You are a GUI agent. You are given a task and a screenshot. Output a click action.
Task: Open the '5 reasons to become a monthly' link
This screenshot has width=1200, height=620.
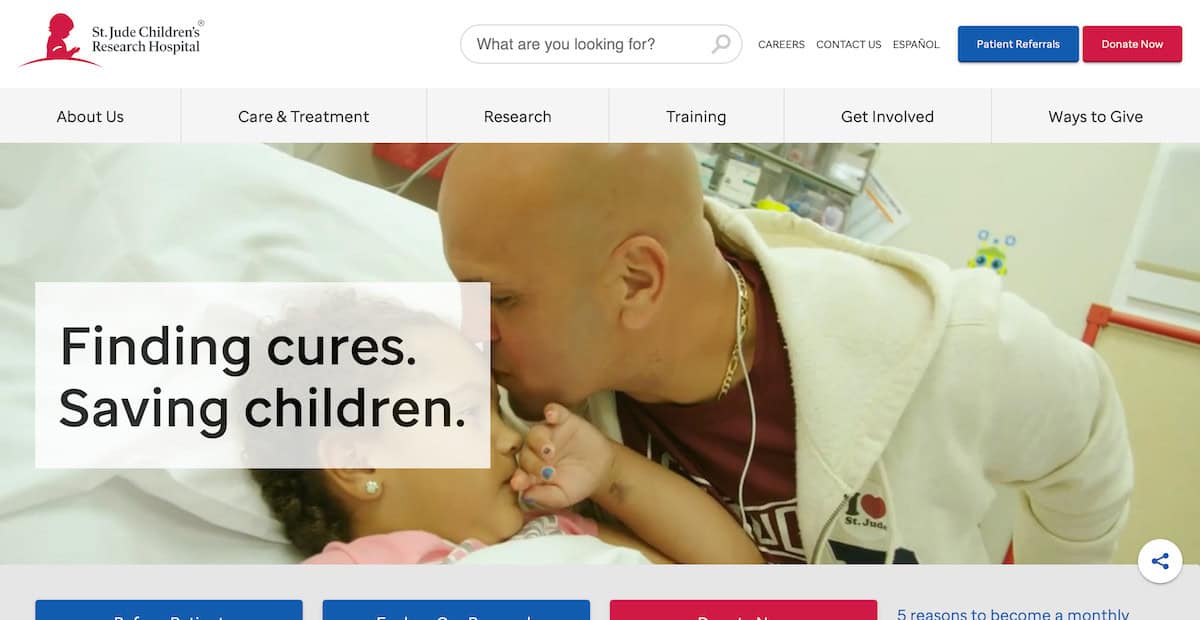1013,613
